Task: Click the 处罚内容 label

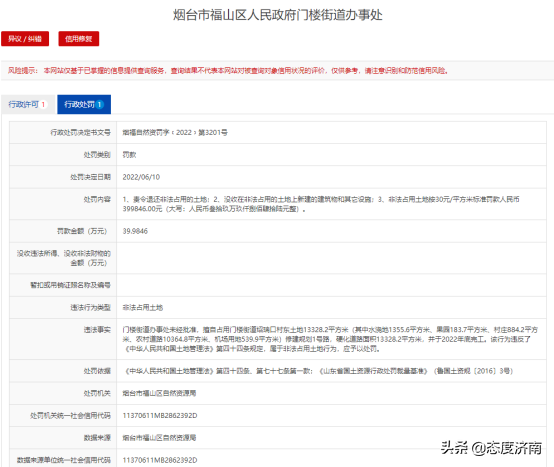Action: pos(97,199)
